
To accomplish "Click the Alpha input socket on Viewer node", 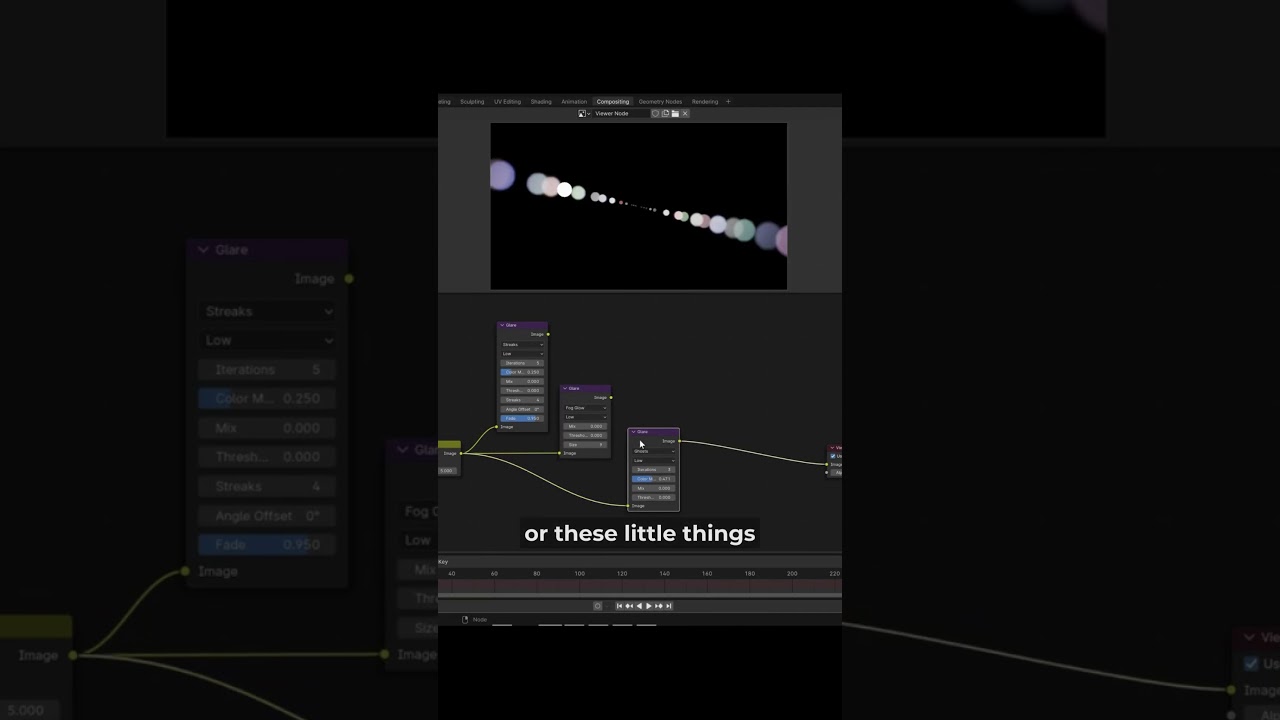I will [x=826, y=473].
